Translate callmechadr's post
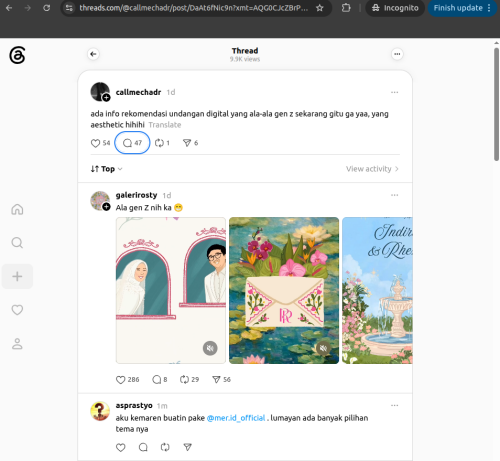 click(165, 125)
